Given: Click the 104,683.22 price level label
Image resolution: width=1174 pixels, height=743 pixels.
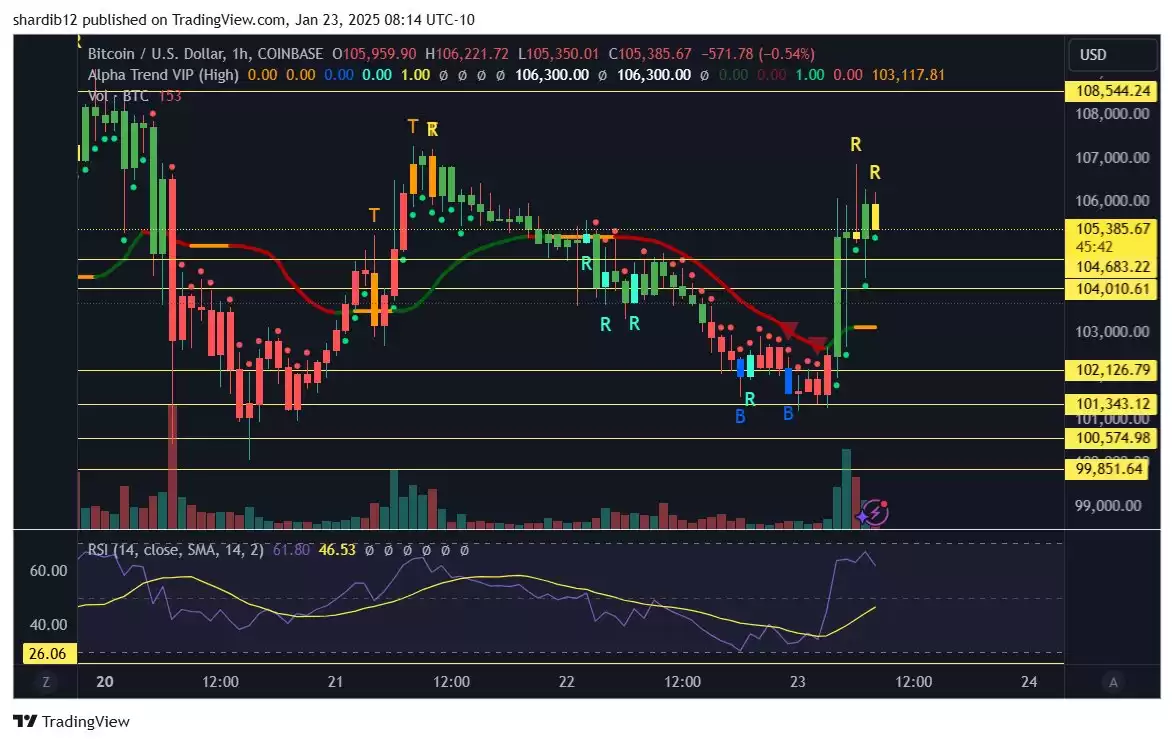Looking at the screenshot, I should point(1113,267).
